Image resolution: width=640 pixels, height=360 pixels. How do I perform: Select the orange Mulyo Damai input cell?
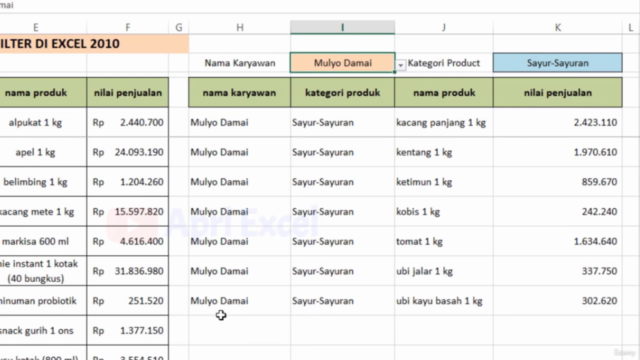click(x=342, y=63)
